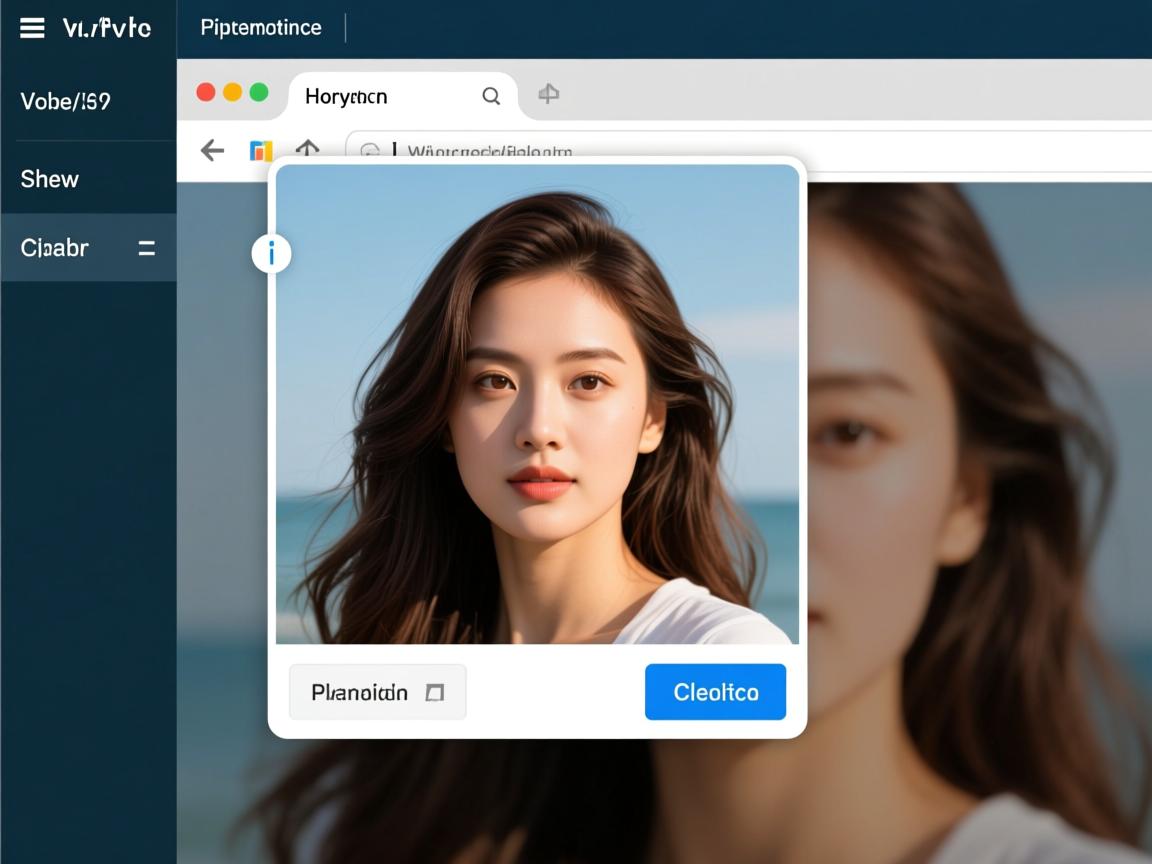Expand the Ciabr item using its equals icon
The width and height of the screenshot is (1152, 864).
click(x=146, y=248)
